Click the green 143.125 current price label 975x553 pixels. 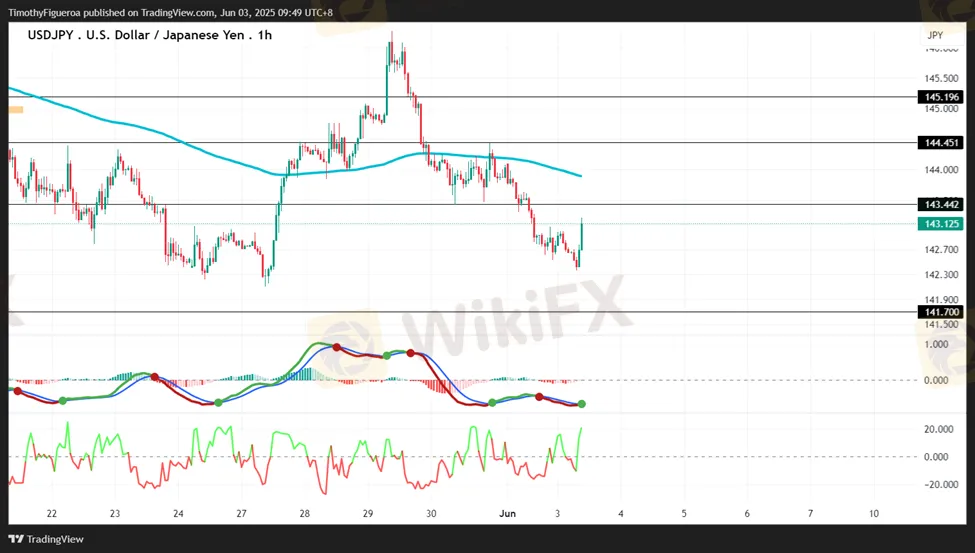[x=941, y=224]
